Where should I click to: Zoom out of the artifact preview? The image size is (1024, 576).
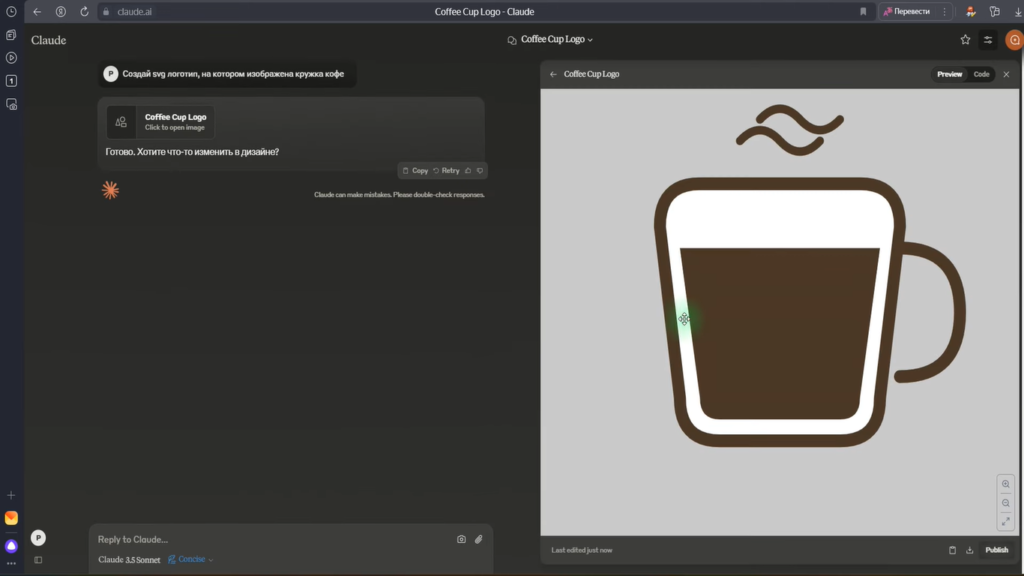tap(1006, 503)
